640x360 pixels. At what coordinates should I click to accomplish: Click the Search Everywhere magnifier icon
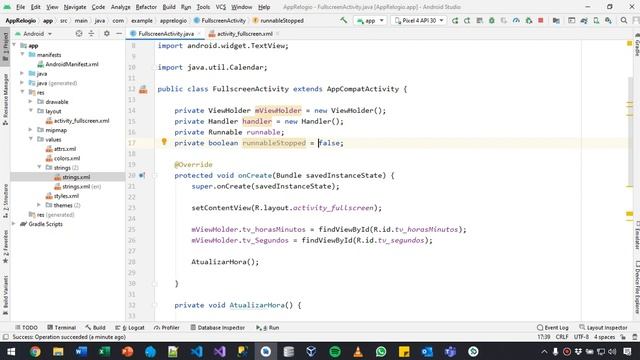click(624, 20)
